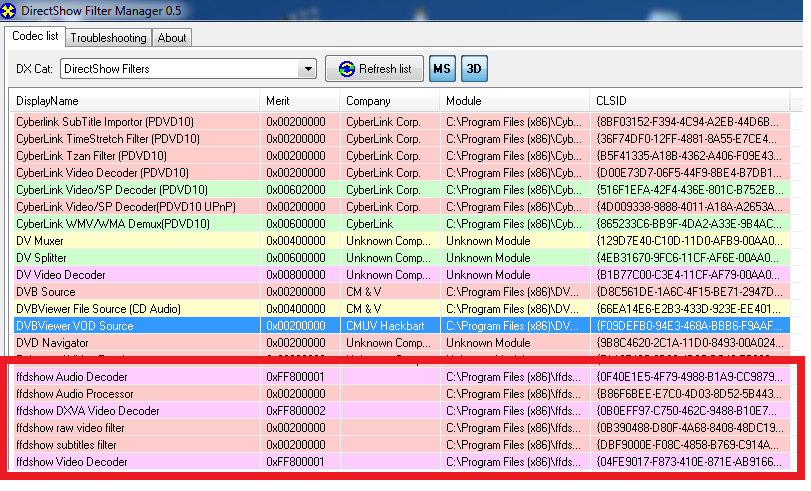Select Cyberlink SubTitle Importor (PDVD10) row
The width and height of the screenshot is (811, 491).
401,122
